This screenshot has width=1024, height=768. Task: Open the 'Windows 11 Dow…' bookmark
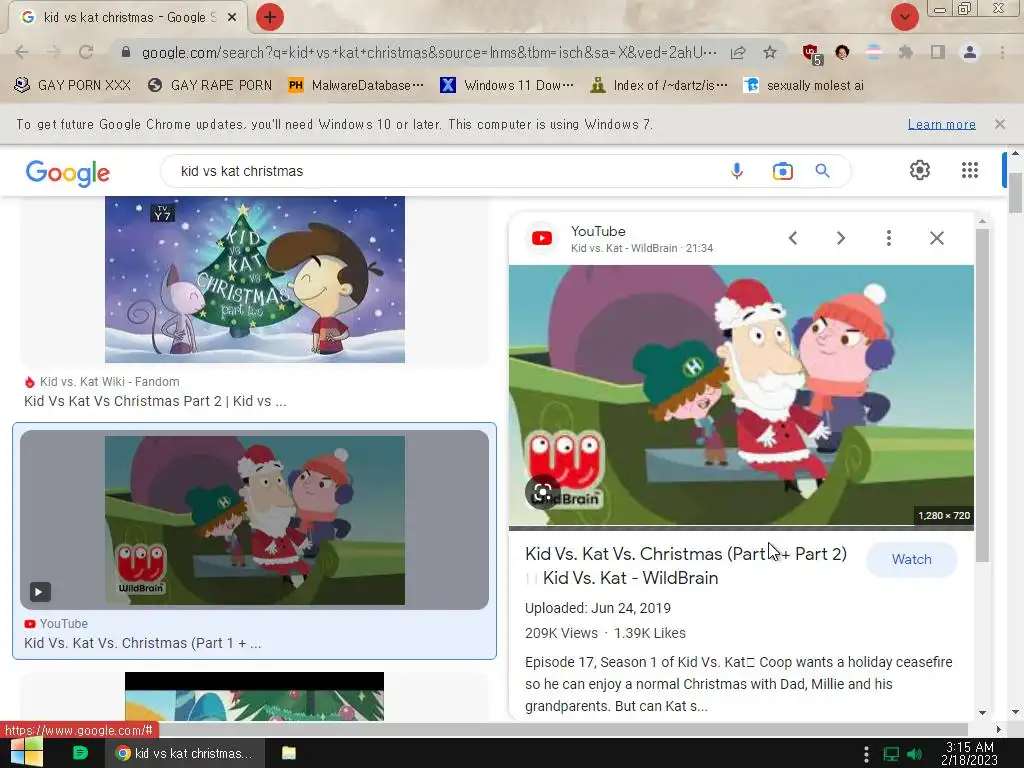pyautogui.click(x=507, y=86)
